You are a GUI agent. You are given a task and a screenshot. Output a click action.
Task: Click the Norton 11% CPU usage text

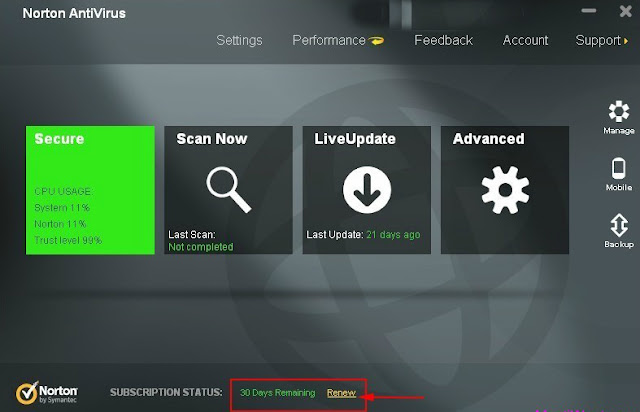[60, 224]
